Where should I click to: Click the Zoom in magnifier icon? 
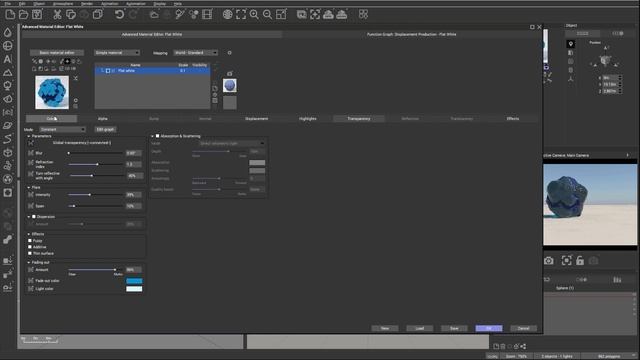pos(254,15)
